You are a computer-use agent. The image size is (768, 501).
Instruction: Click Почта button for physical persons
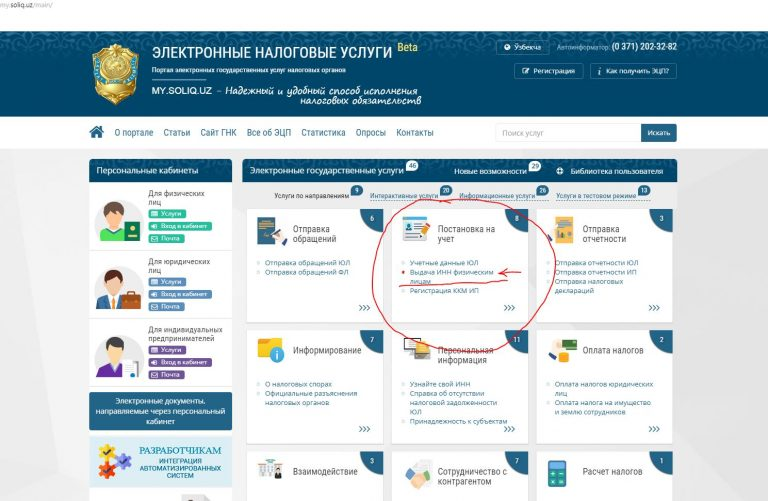166,238
